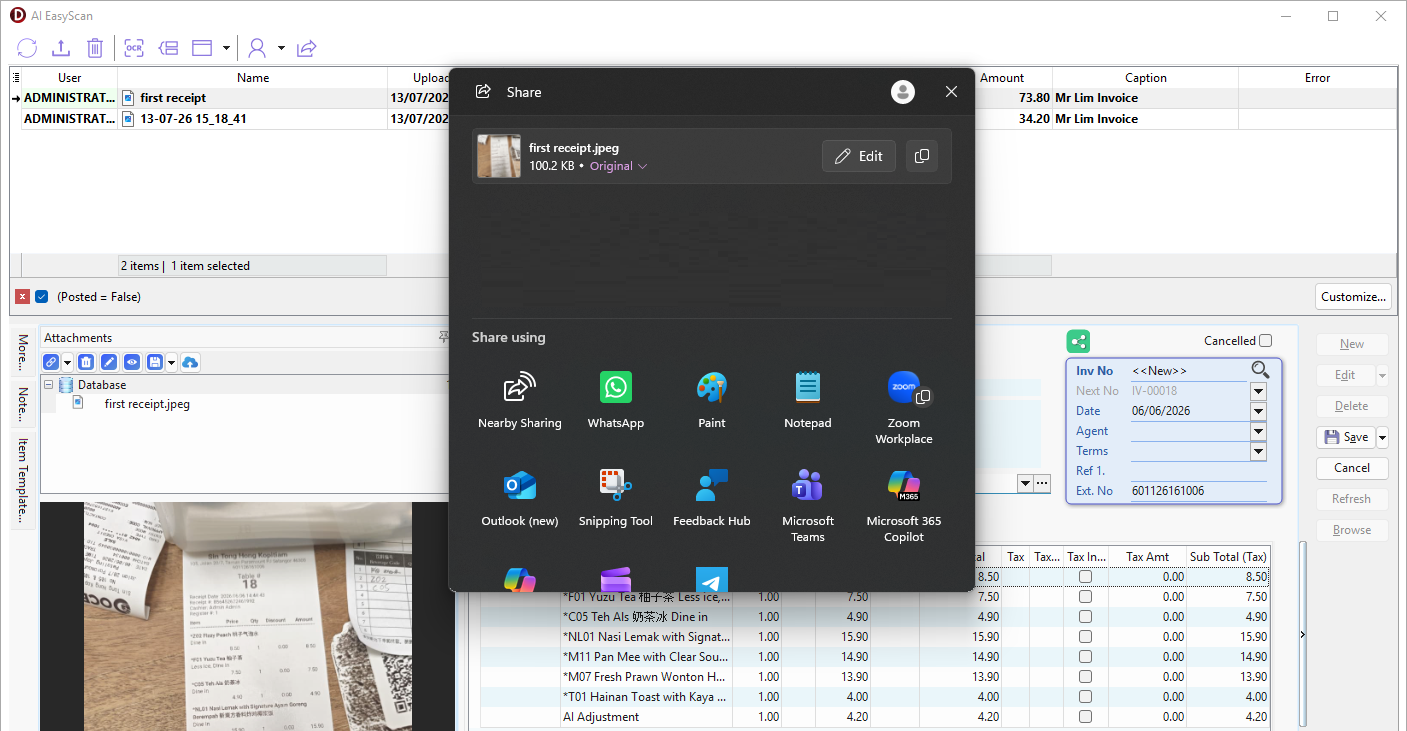This screenshot has width=1407, height=731.
Task: Click the Ref 1. input field
Action: (1198, 471)
